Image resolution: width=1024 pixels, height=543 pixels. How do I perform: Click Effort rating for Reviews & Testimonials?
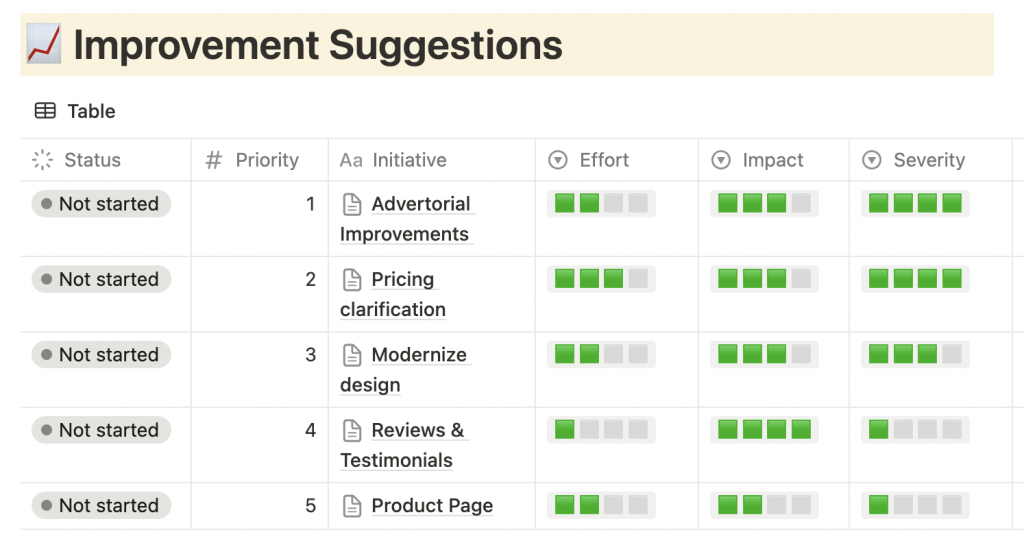(601, 430)
